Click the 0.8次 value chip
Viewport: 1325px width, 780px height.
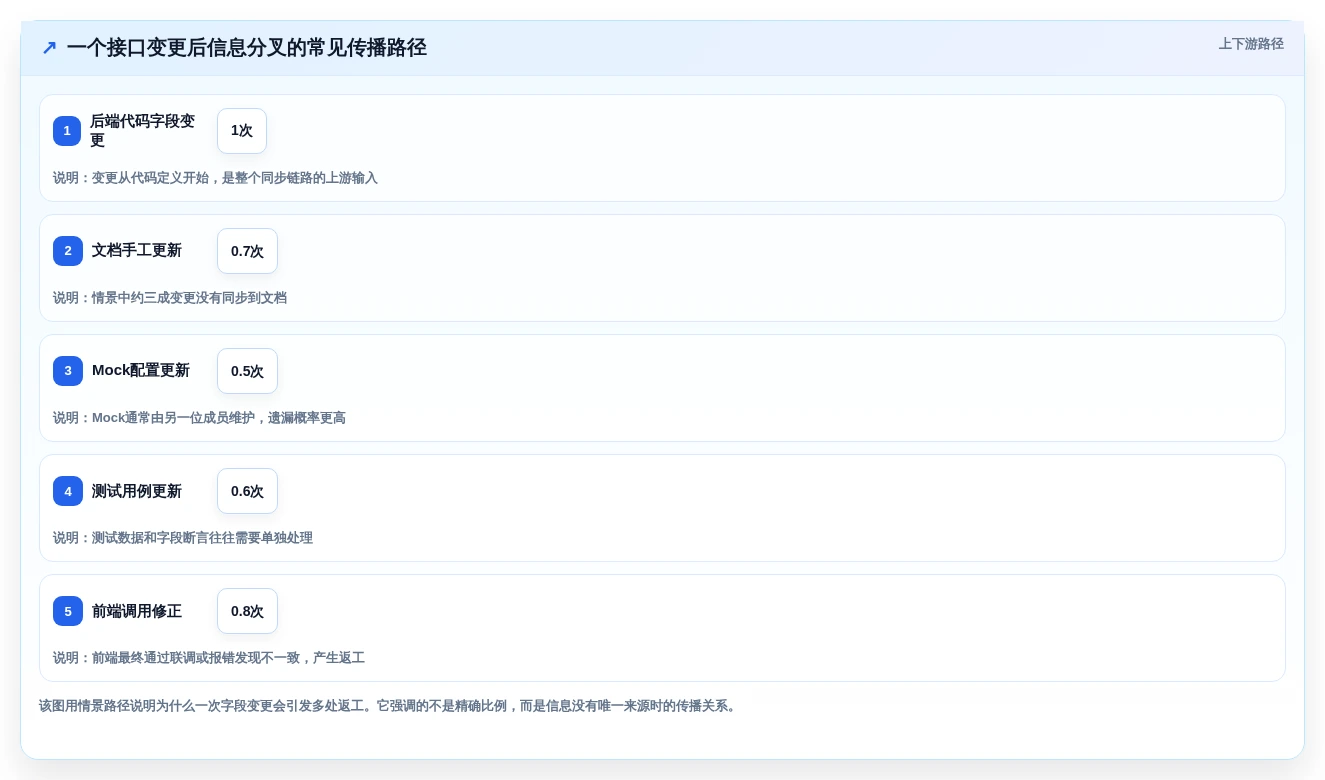pos(247,611)
